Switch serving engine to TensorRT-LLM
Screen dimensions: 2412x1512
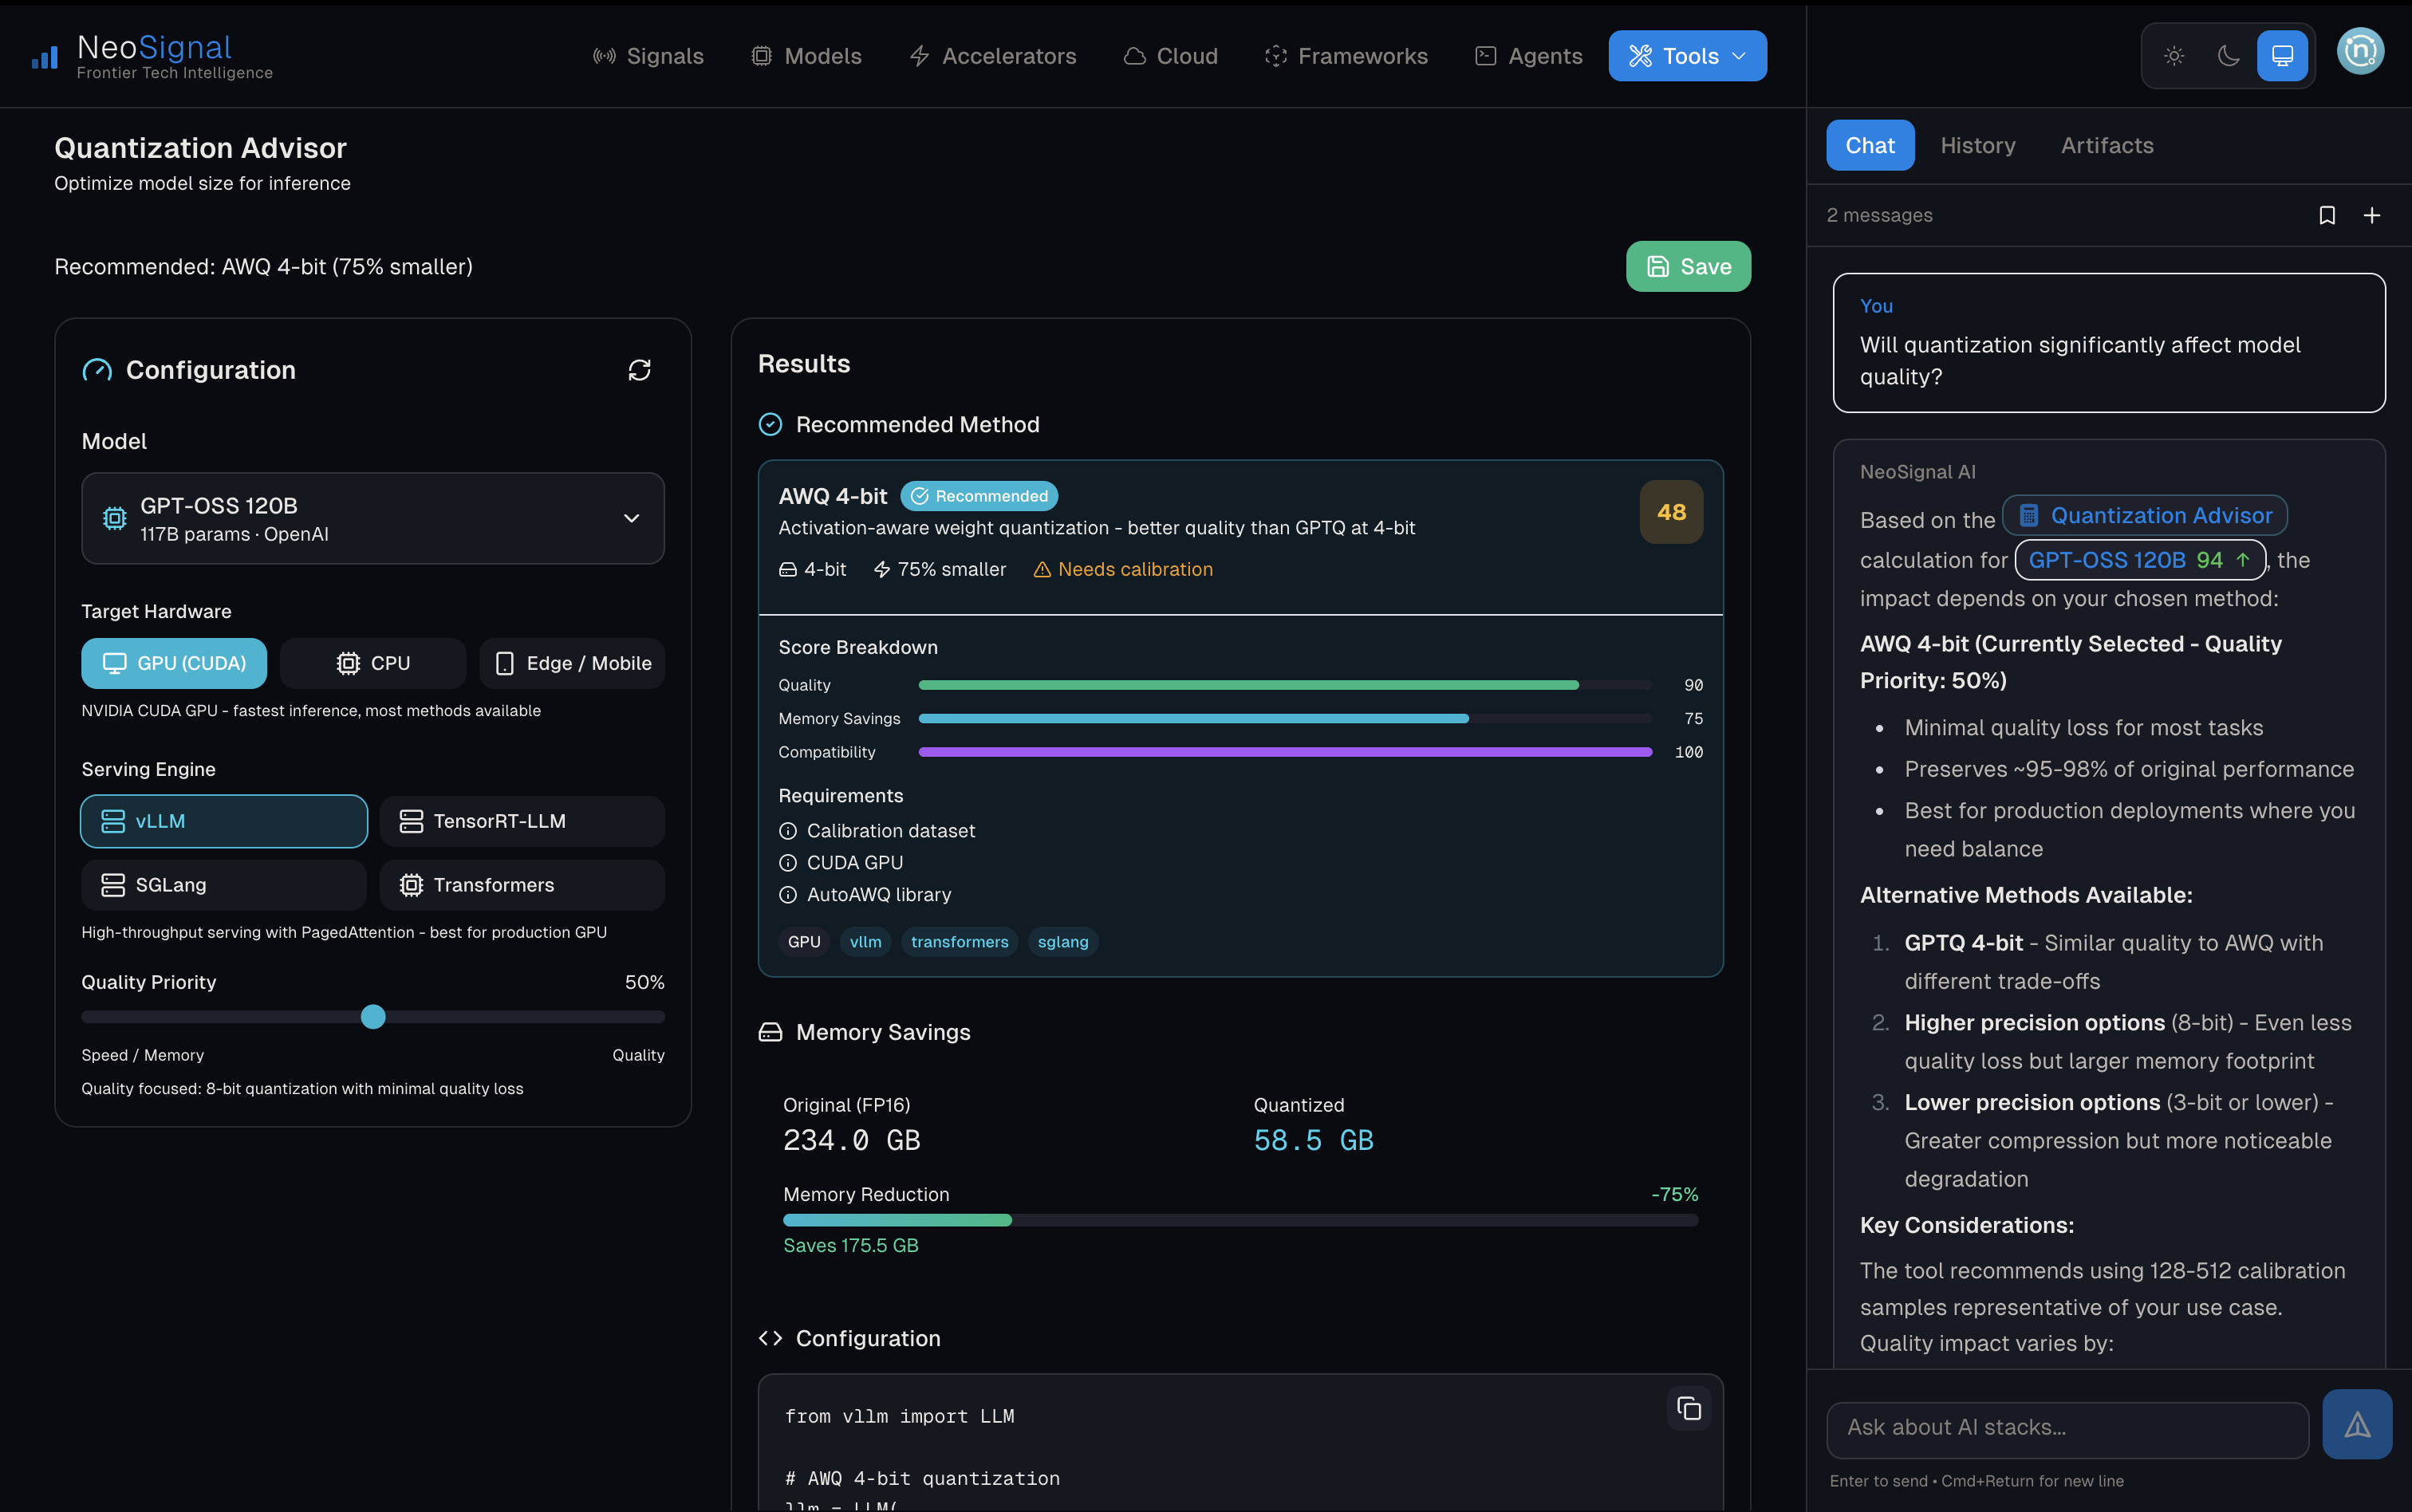[522, 821]
